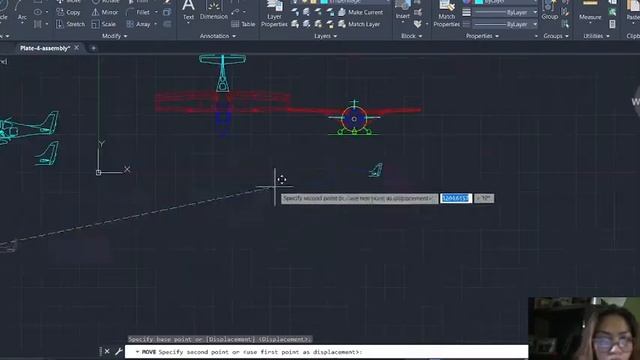Image resolution: width=640 pixels, height=360 pixels.
Task: Activate Match Properties tool
Action: (447, 14)
